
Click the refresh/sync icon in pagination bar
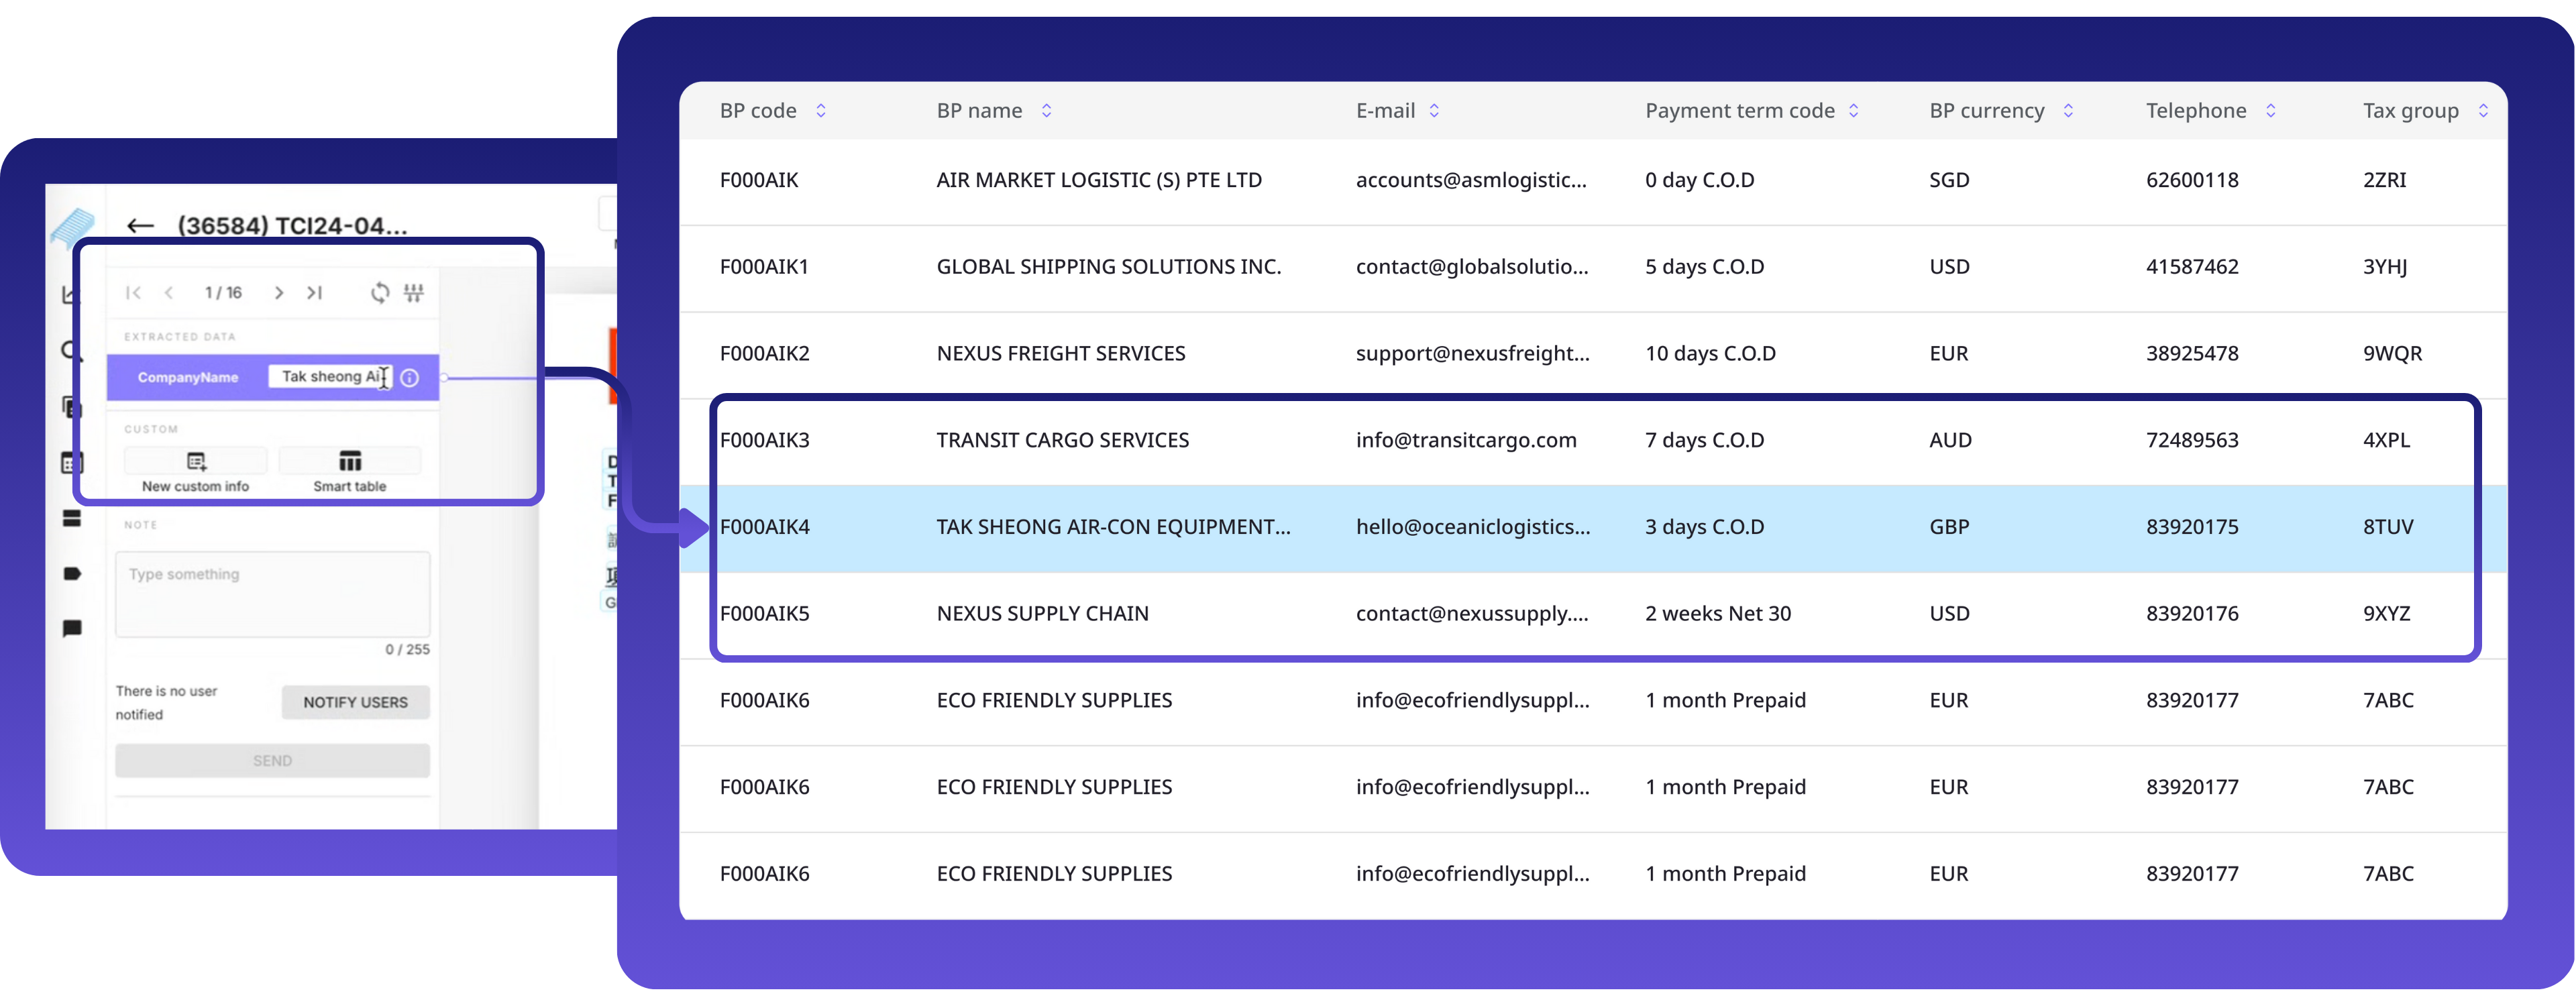pos(380,293)
